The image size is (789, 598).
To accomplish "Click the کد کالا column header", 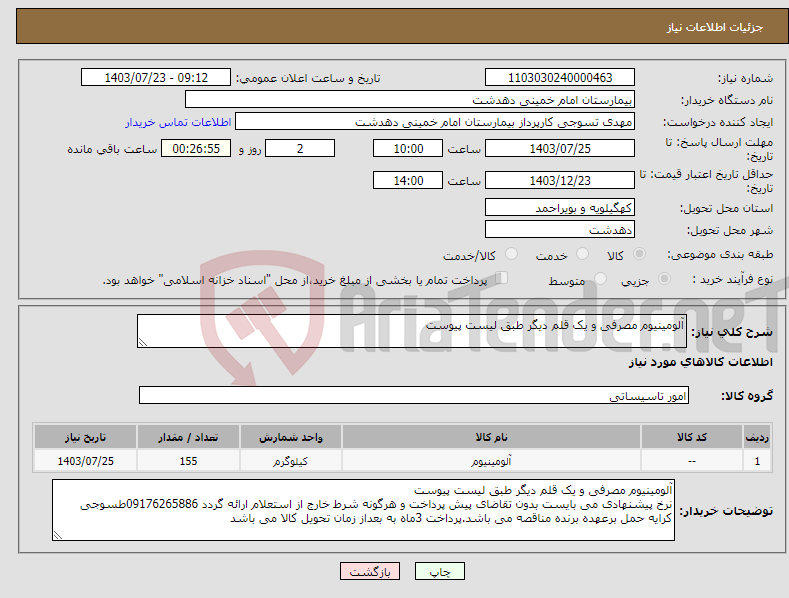I will click(691, 437).
